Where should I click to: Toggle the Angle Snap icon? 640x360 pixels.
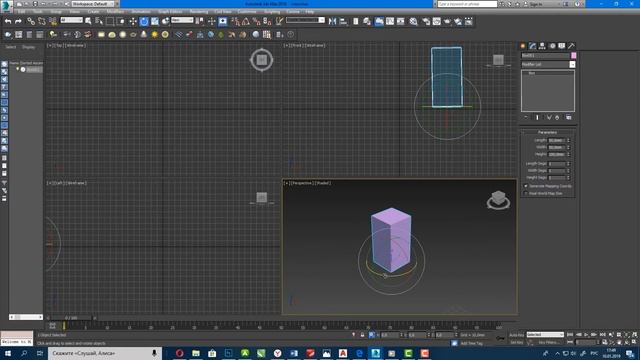pyautogui.click(x=246, y=21)
